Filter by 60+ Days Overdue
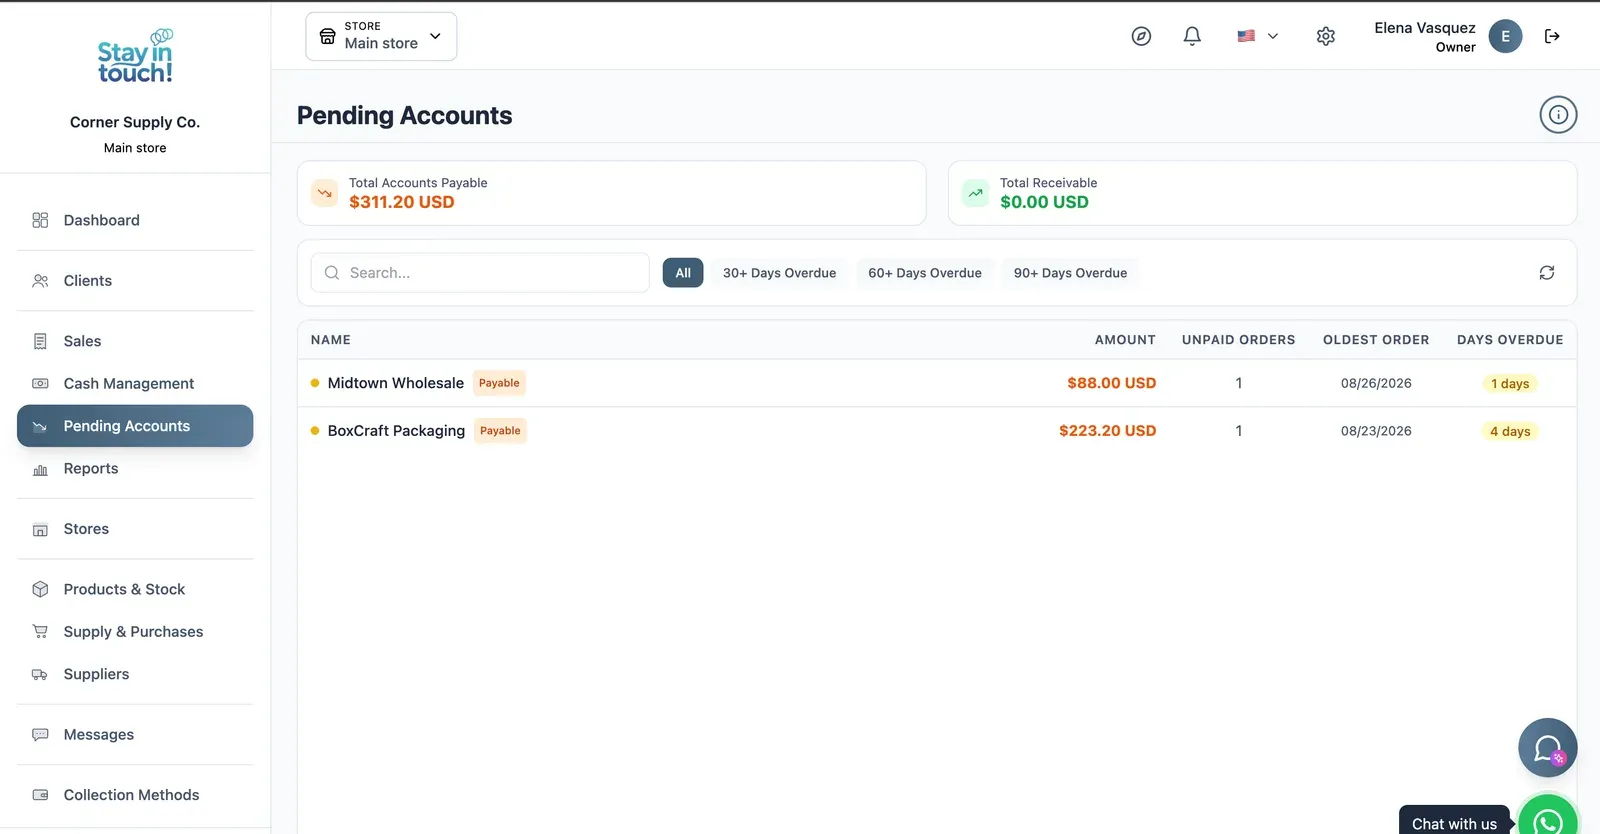The height and width of the screenshot is (834, 1600). coord(925,273)
